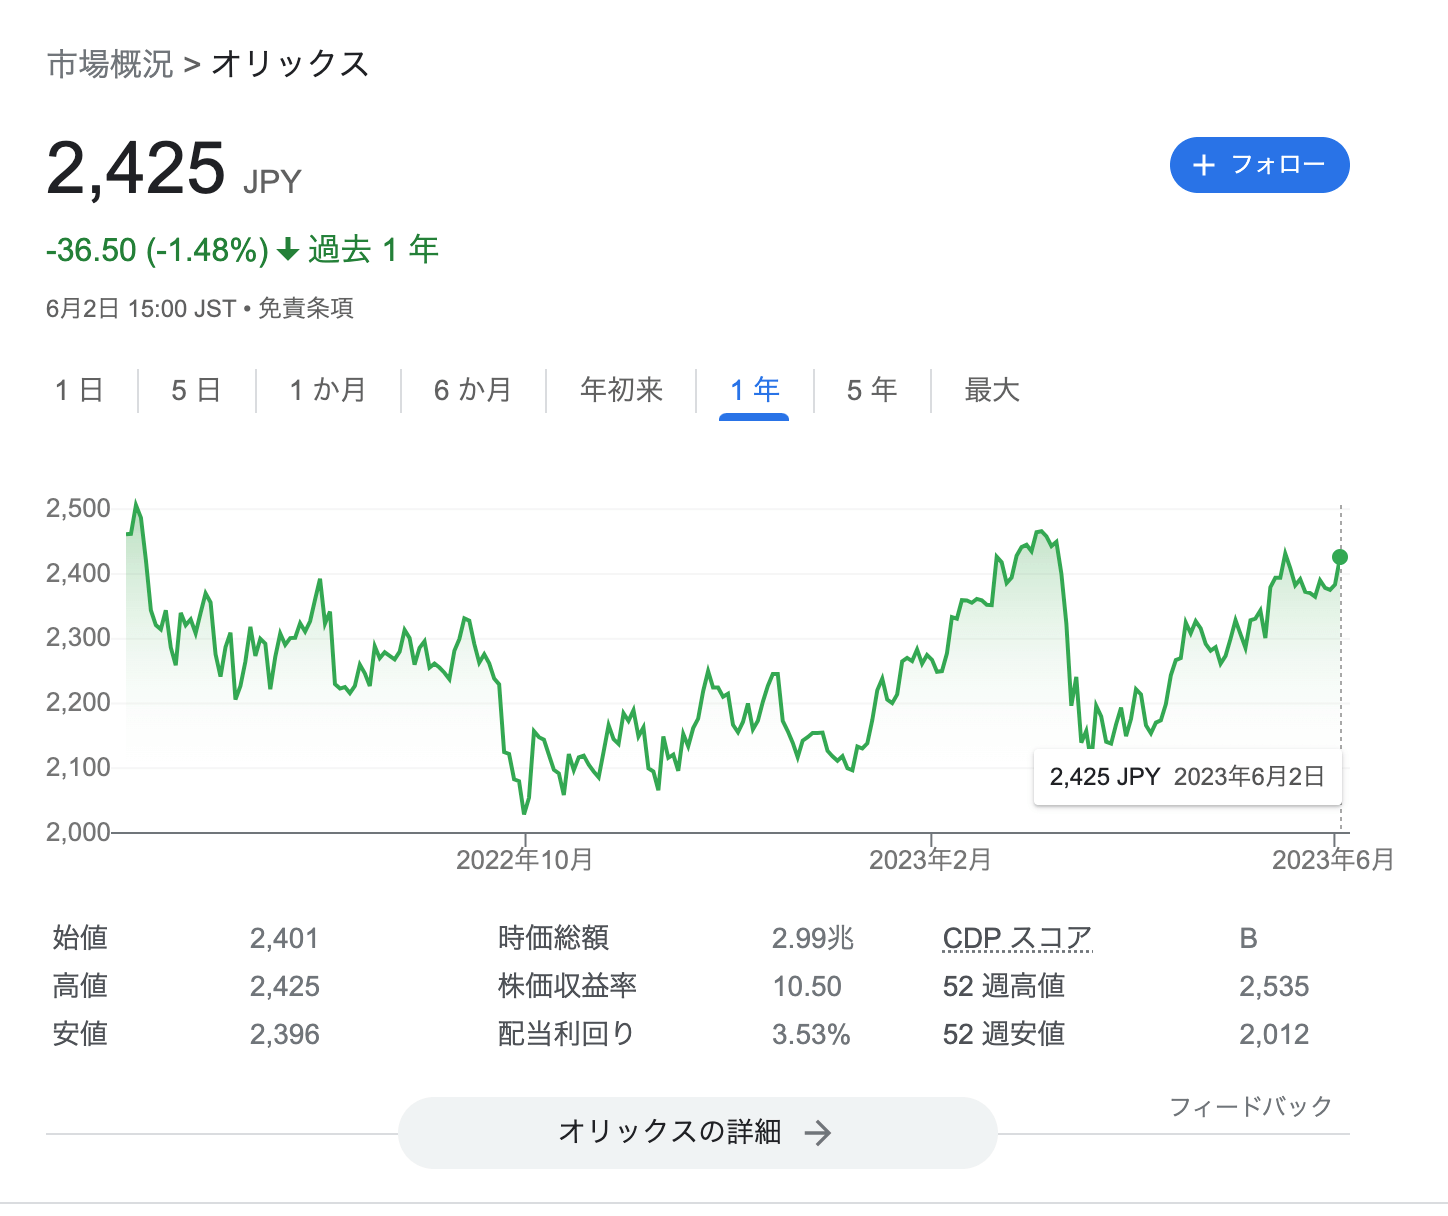Click the plus icon on the フォロー button
Image resolution: width=1448 pixels, height=1216 pixels.
tap(1204, 165)
